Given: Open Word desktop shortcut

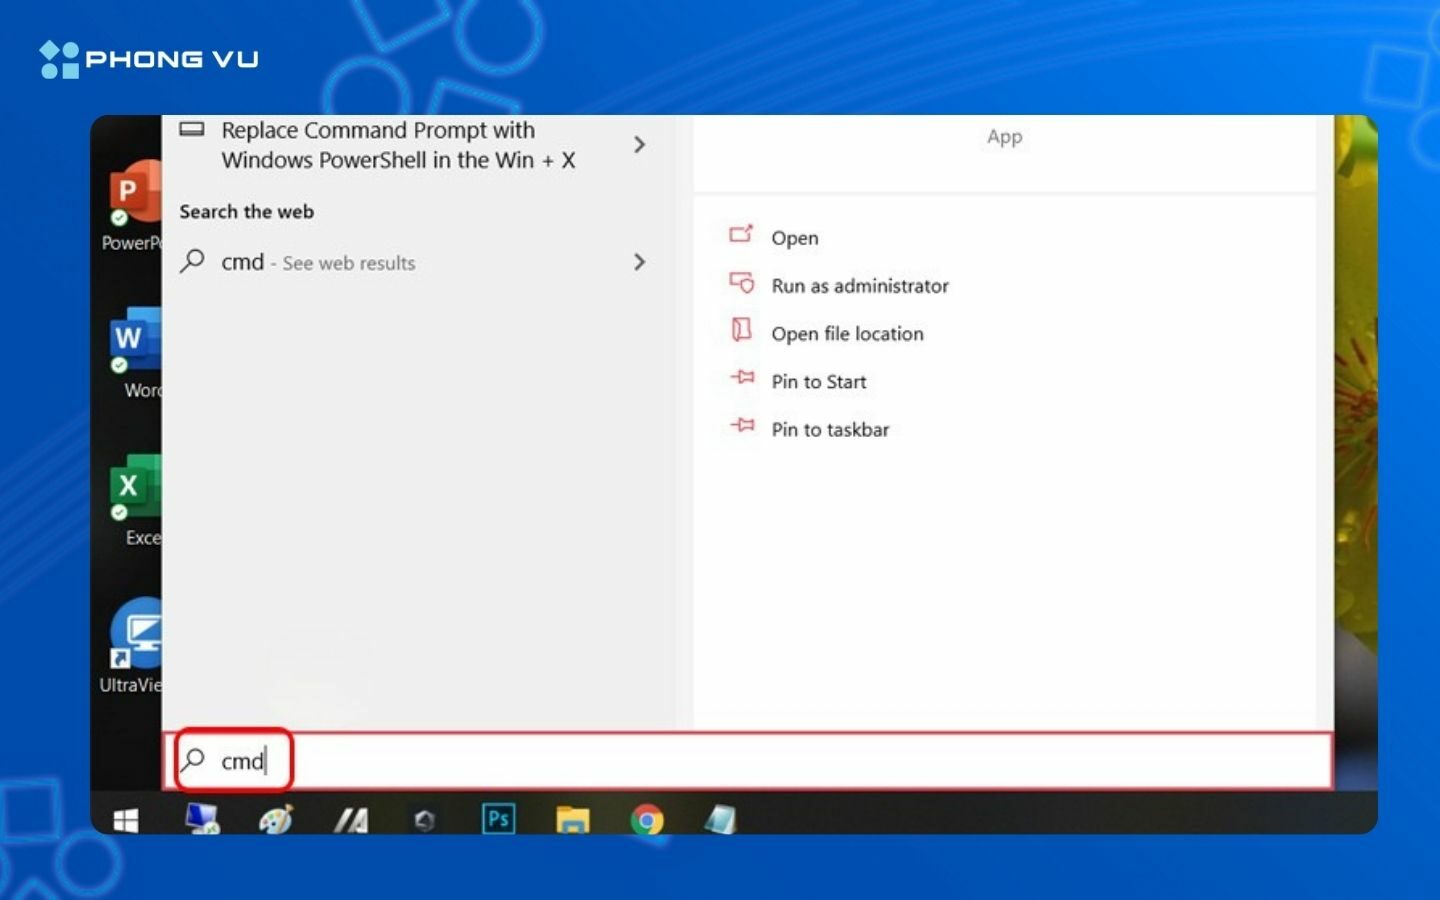Looking at the screenshot, I should point(137,353).
